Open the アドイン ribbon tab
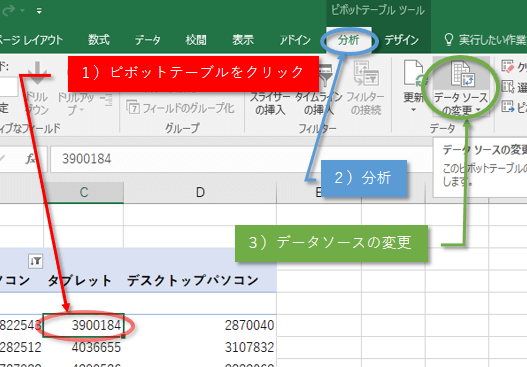Viewport: 527px width, 367px height. coord(295,40)
